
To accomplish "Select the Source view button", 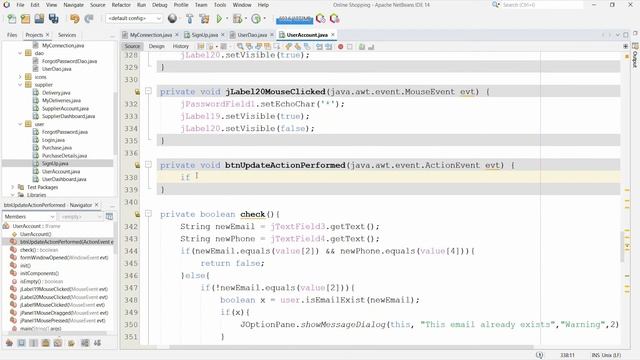I will [x=132, y=47].
